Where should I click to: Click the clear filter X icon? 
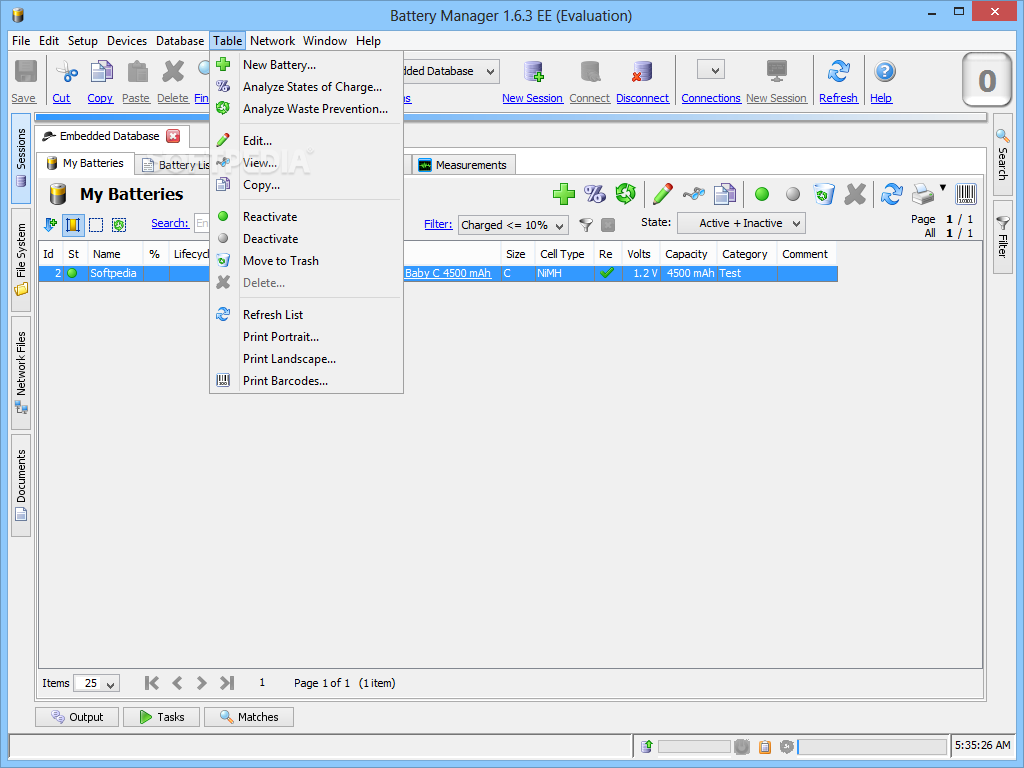(x=608, y=225)
